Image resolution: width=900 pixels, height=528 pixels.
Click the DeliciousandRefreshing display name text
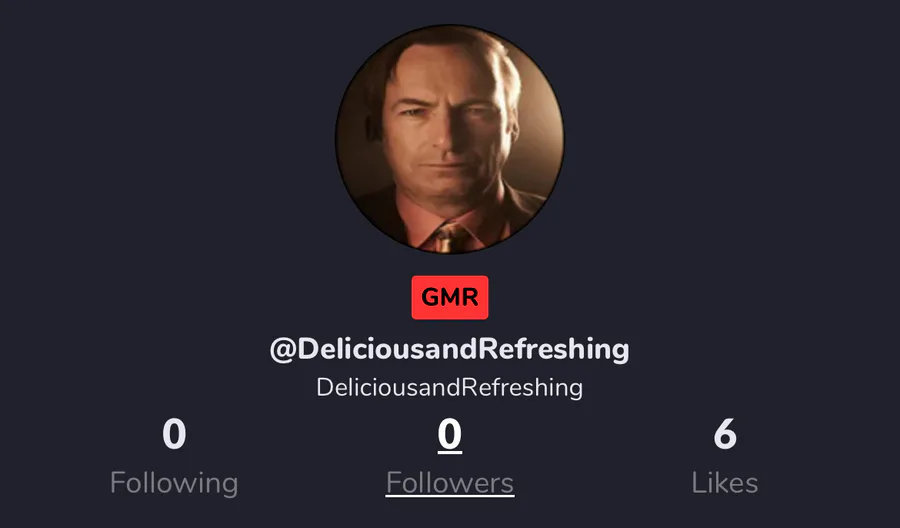point(449,387)
